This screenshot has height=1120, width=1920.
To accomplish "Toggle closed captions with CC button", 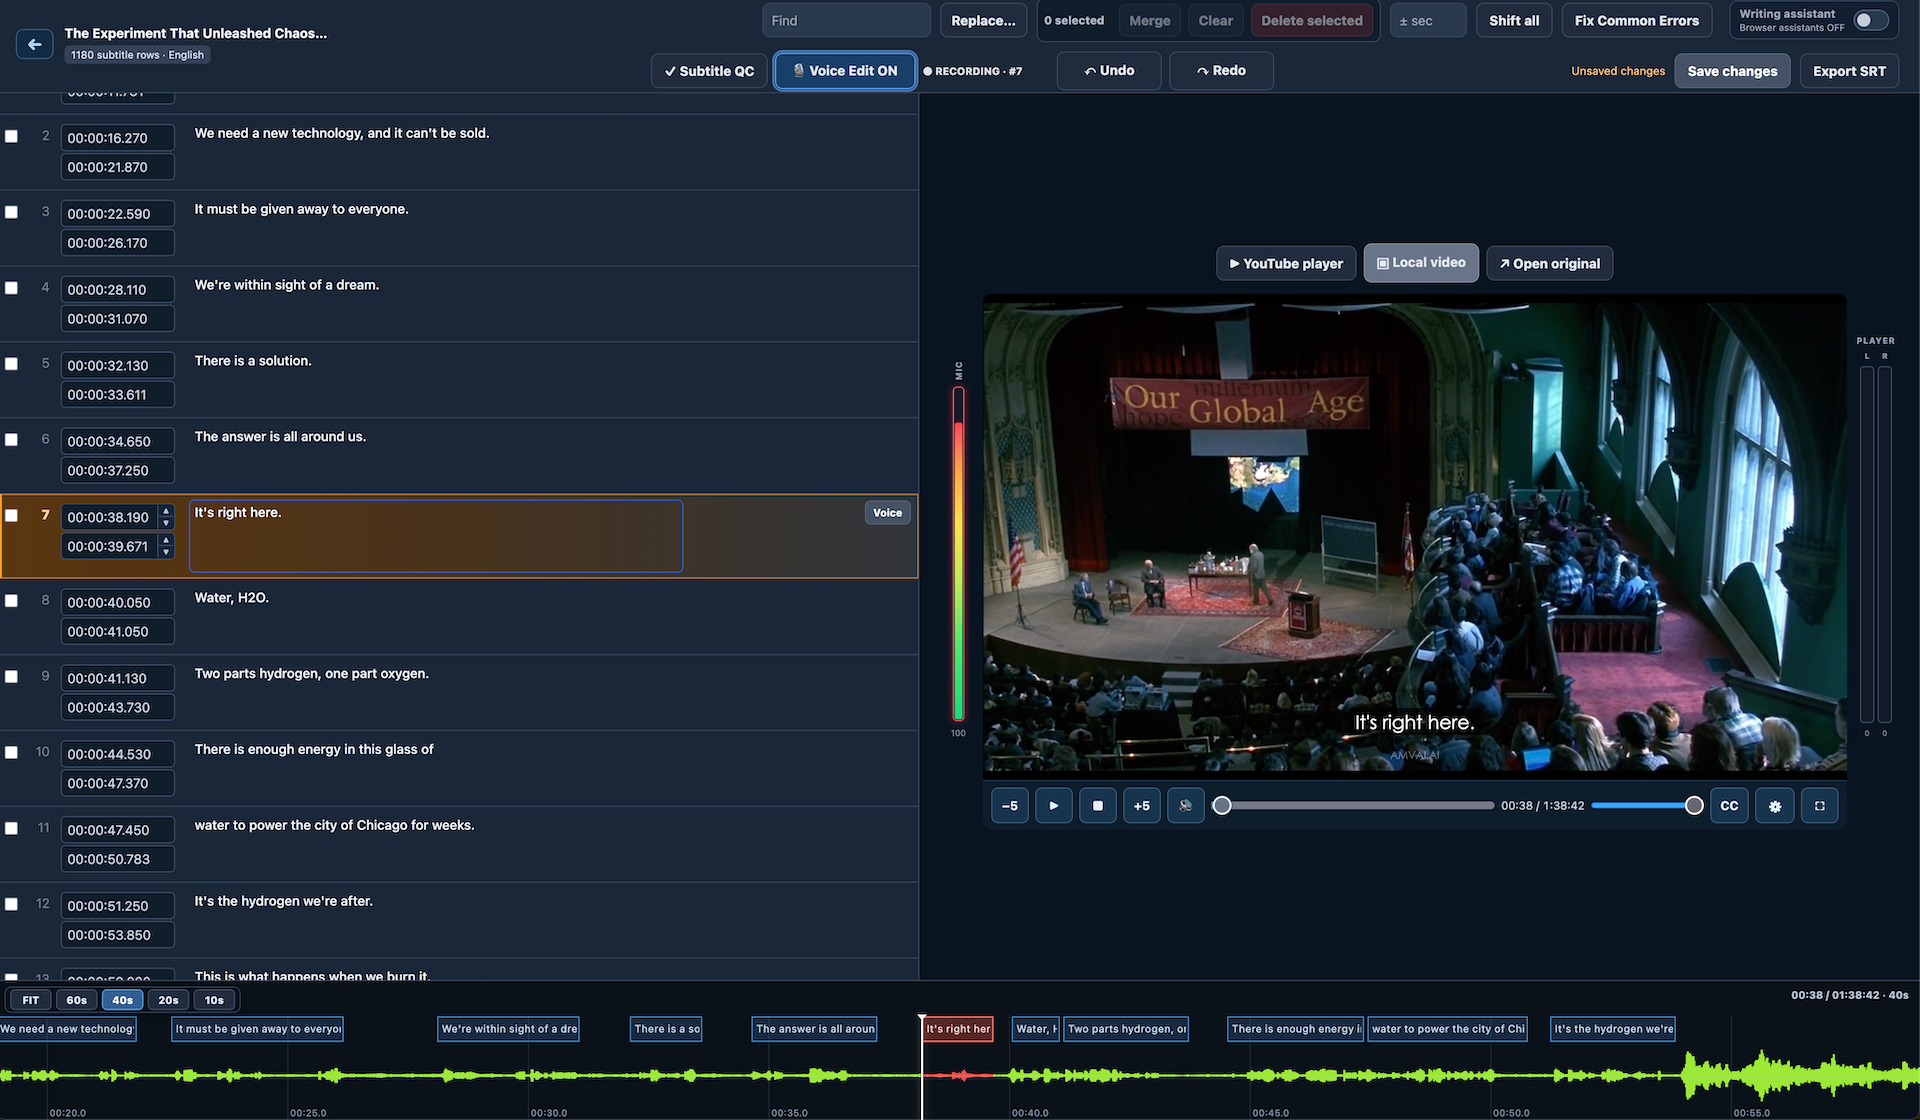I will tap(1729, 806).
